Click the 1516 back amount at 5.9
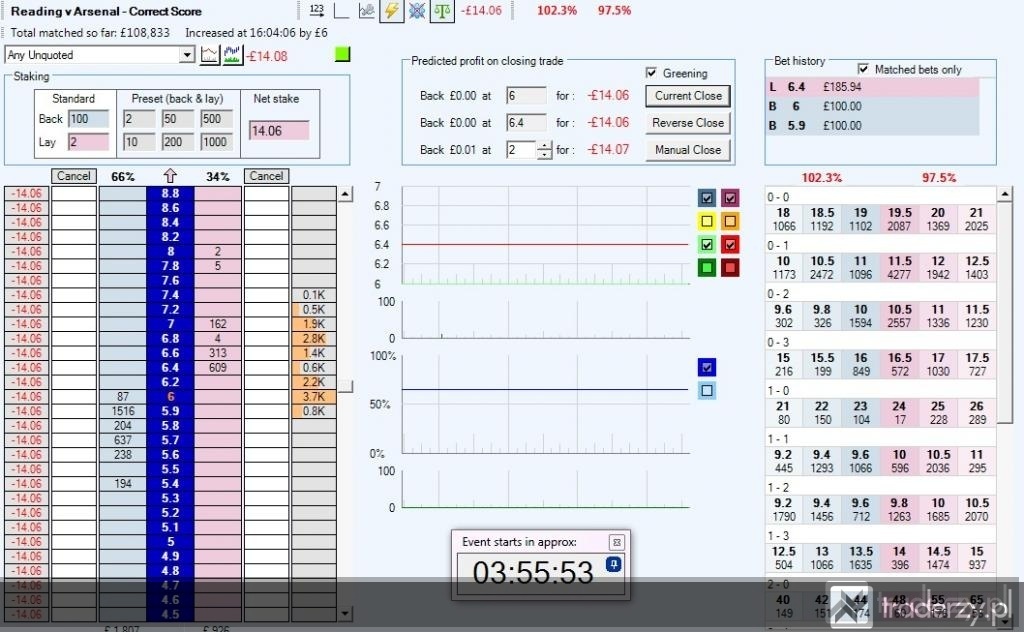The image size is (1024, 632). 123,411
